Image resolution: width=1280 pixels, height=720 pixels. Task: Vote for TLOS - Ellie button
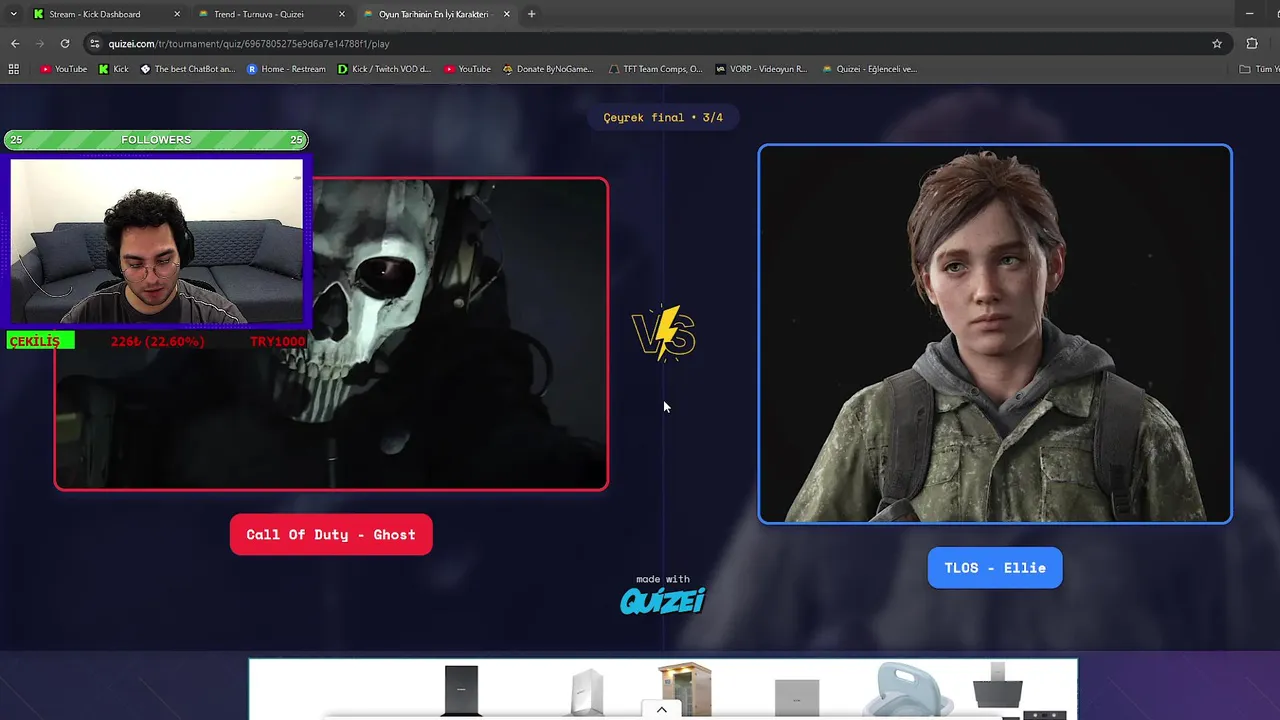[x=995, y=568]
